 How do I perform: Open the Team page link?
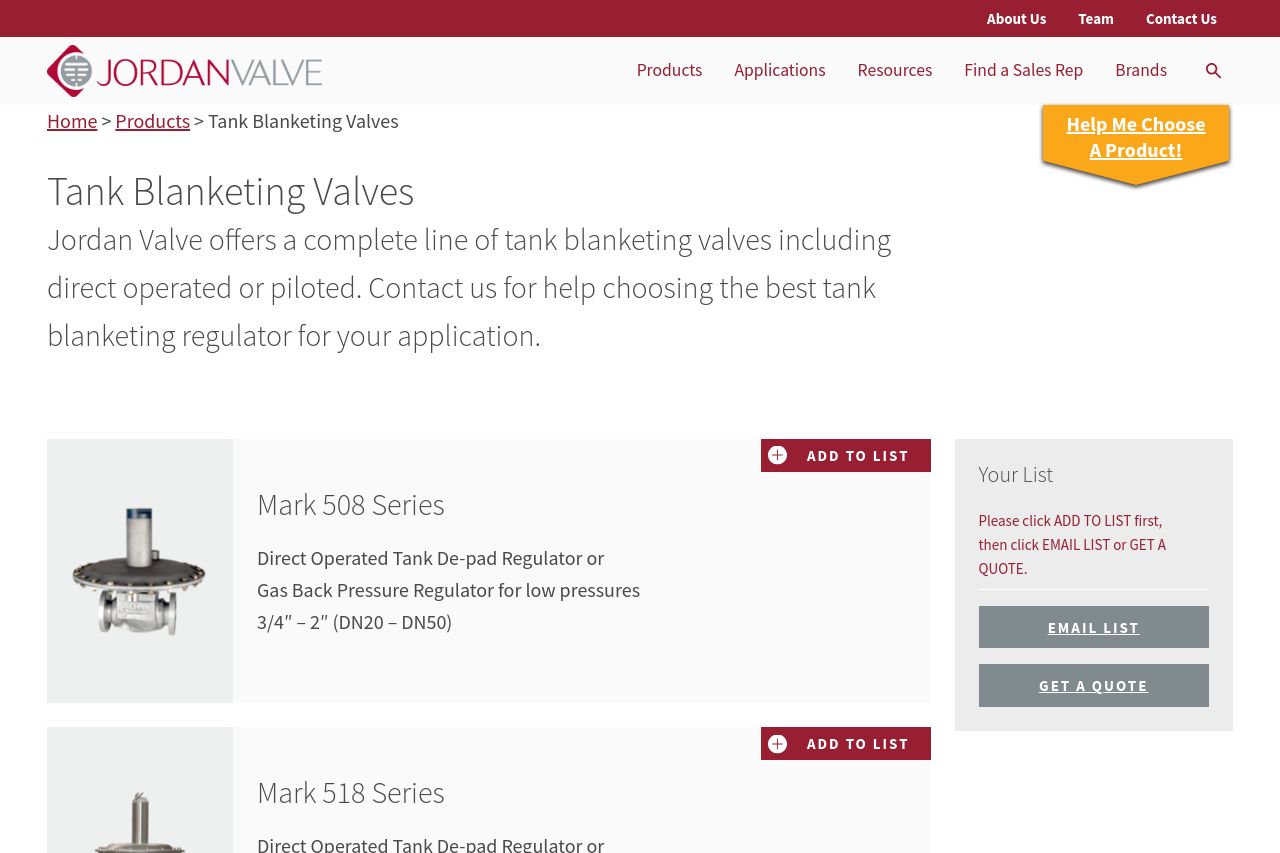1096,19
